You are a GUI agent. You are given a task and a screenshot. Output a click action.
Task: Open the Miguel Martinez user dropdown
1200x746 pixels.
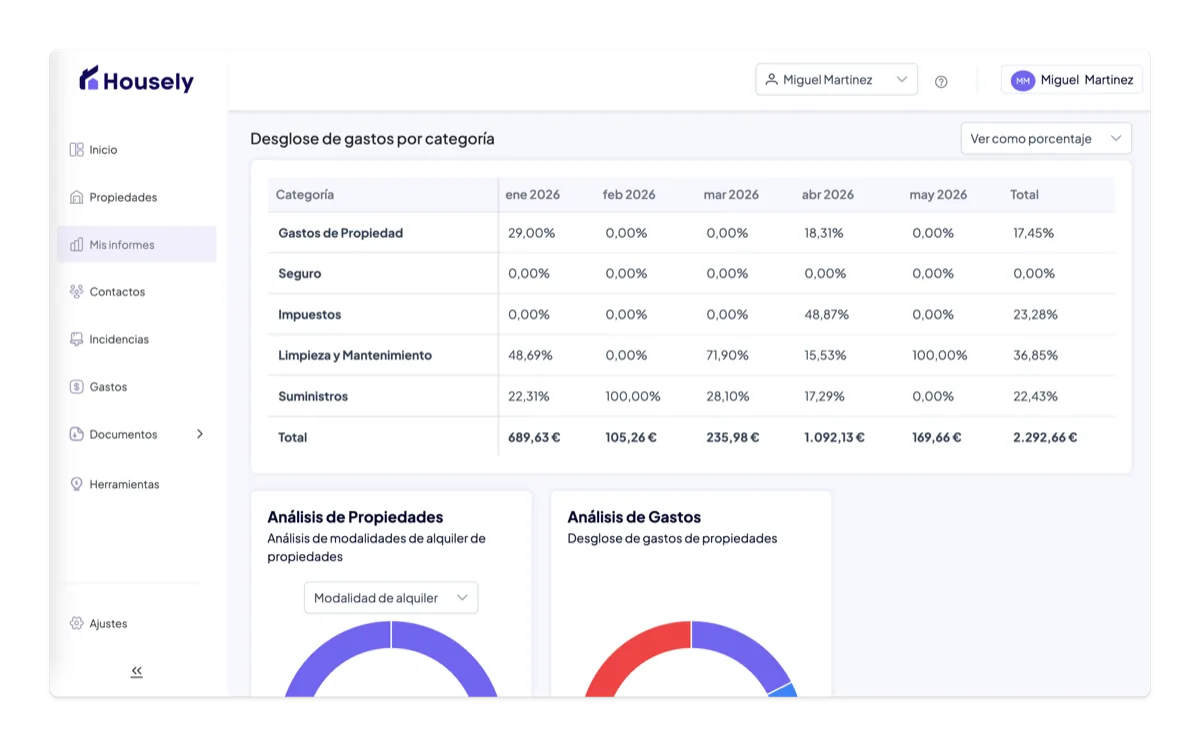836,79
